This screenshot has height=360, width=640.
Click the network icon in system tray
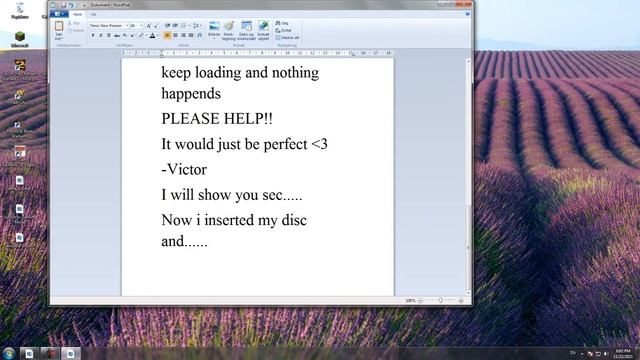[598, 353]
